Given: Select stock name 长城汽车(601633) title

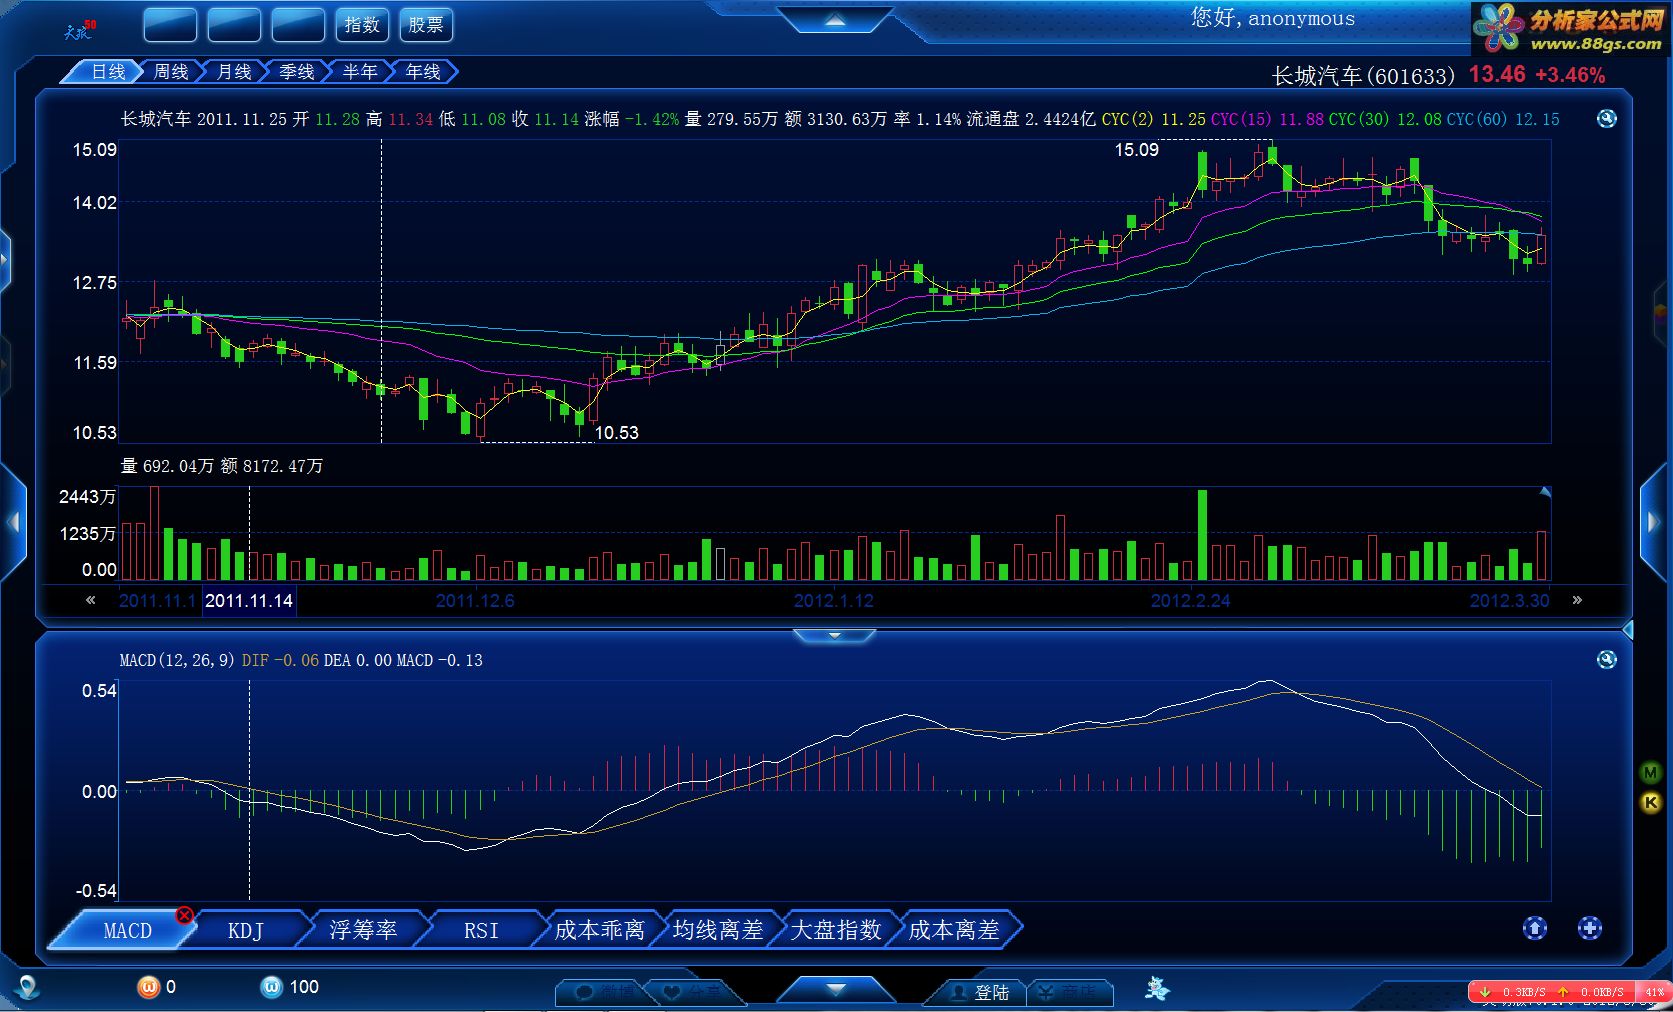Looking at the screenshot, I should (1363, 76).
